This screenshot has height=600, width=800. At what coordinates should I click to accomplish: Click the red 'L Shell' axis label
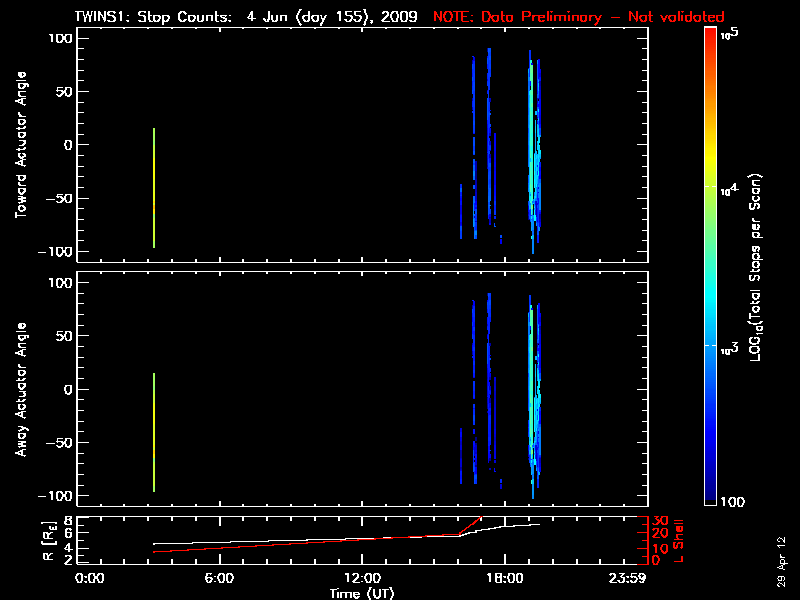click(x=679, y=539)
